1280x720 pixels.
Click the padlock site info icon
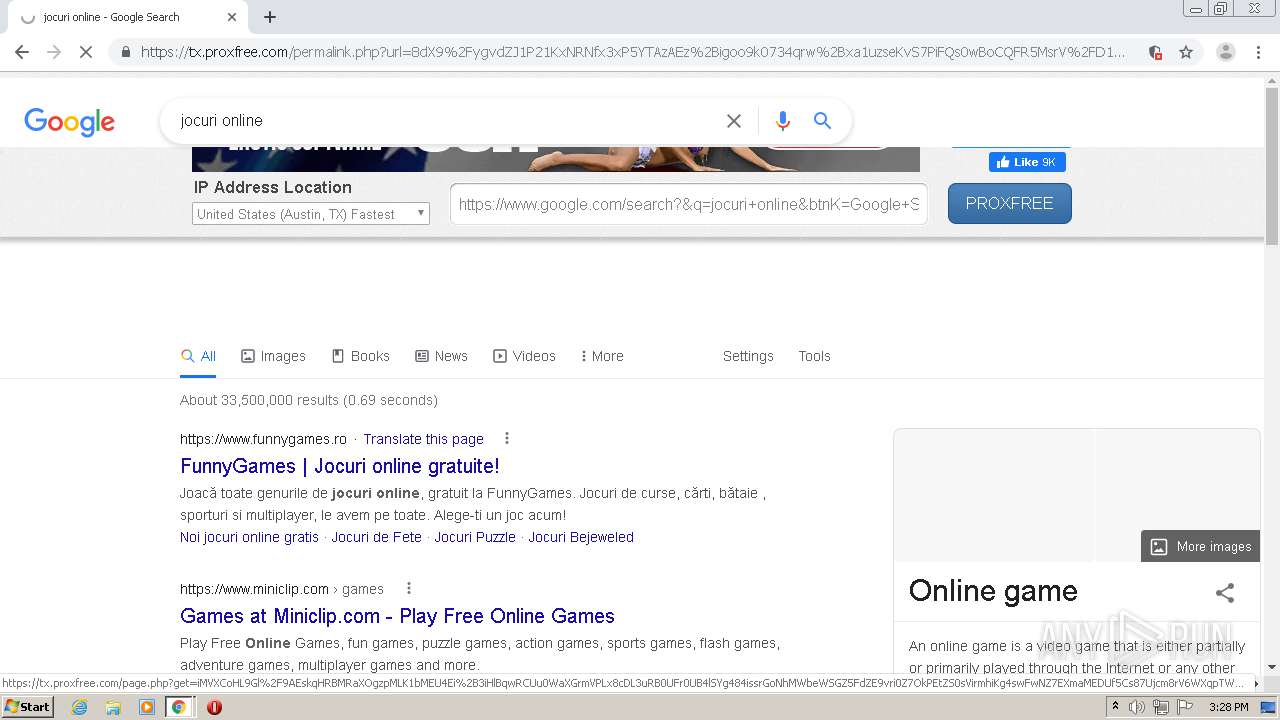click(x=125, y=52)
